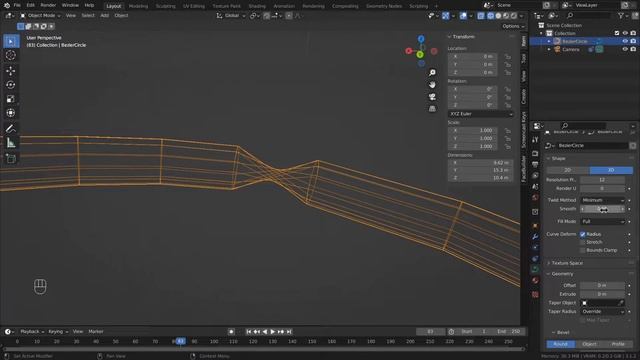Open the Fill Mode dropdown

pyautogui.click(x=603, y=222)
